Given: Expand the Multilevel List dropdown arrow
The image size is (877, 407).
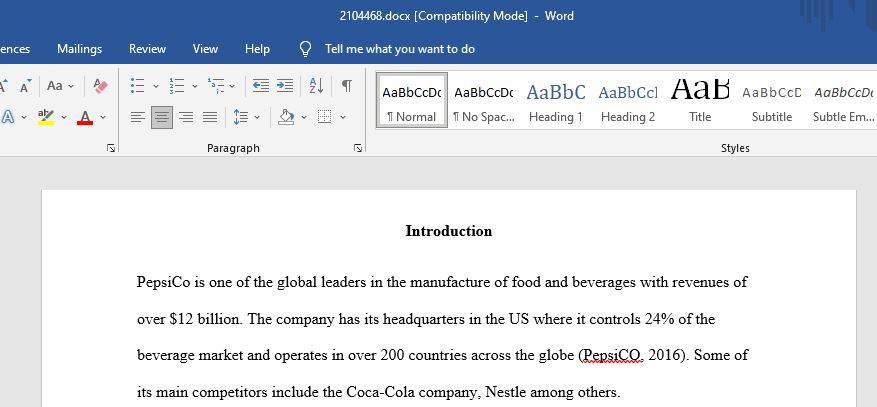Looking at the screenshot, I should click(x=232, y=86).
